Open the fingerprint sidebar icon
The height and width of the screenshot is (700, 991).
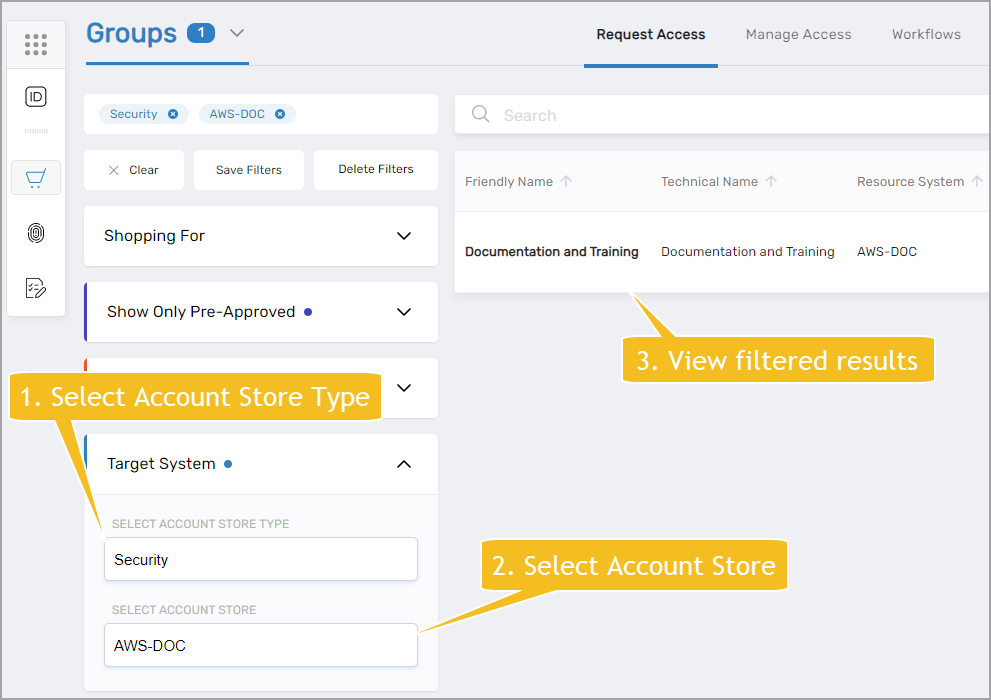(x=36, y=234)
